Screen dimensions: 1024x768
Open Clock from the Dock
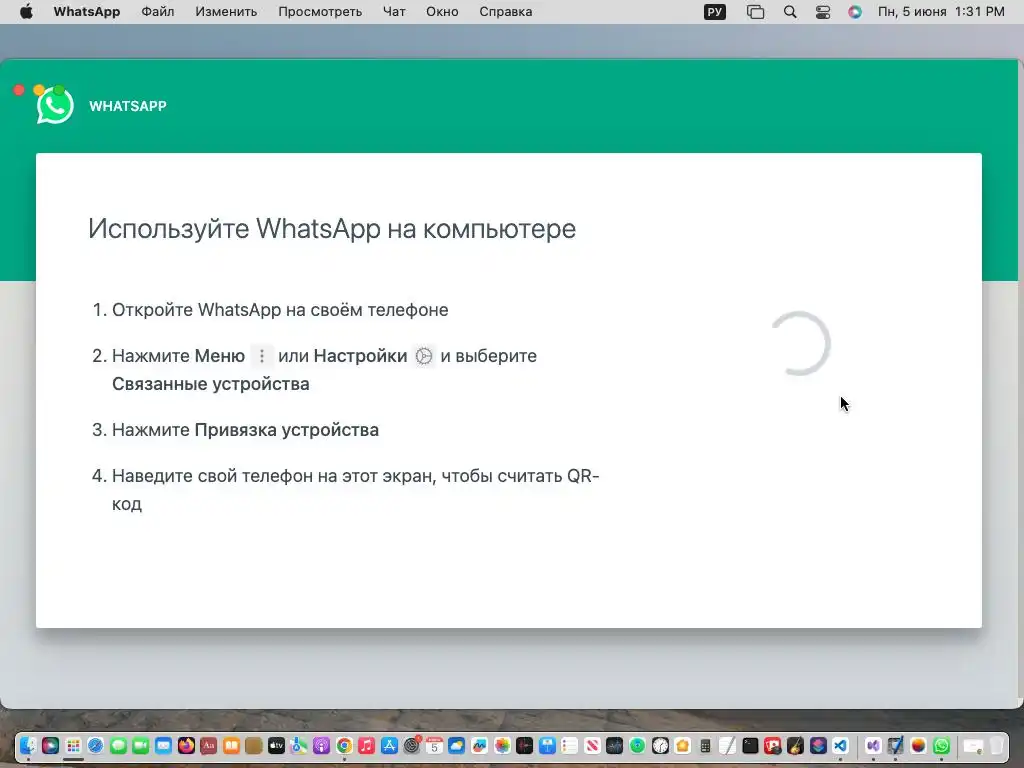[x=660, y=745]
